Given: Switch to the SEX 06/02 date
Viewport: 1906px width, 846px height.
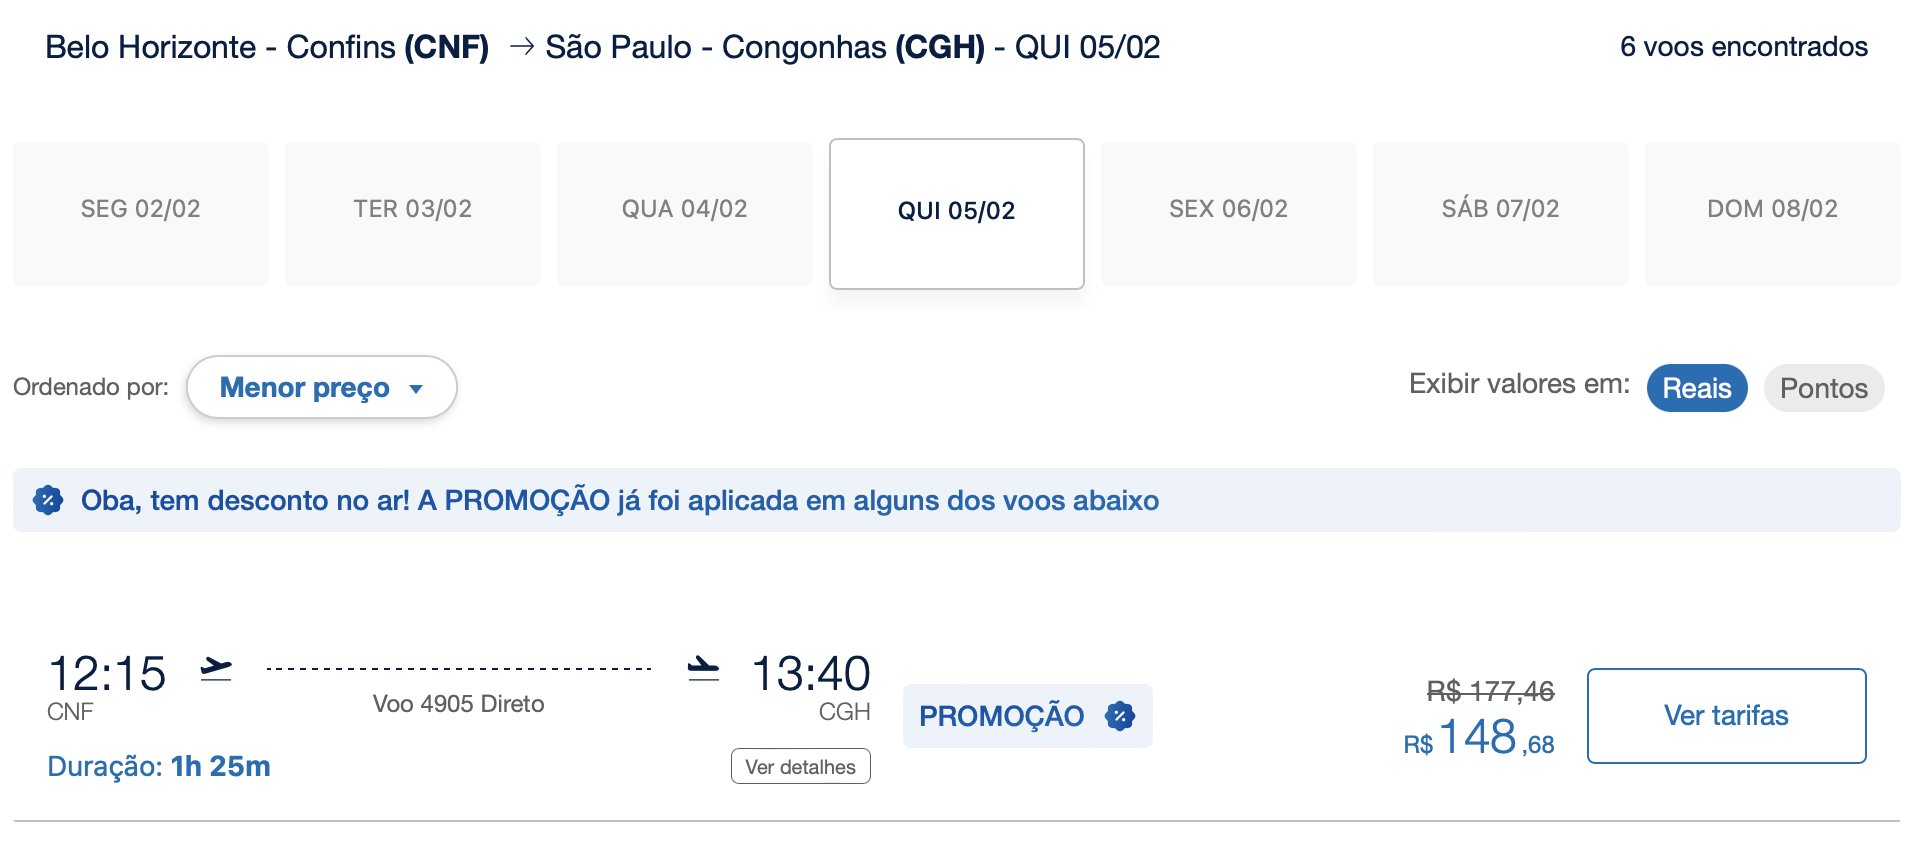Looking at the screenshot, I should [x=1229, y=209].
